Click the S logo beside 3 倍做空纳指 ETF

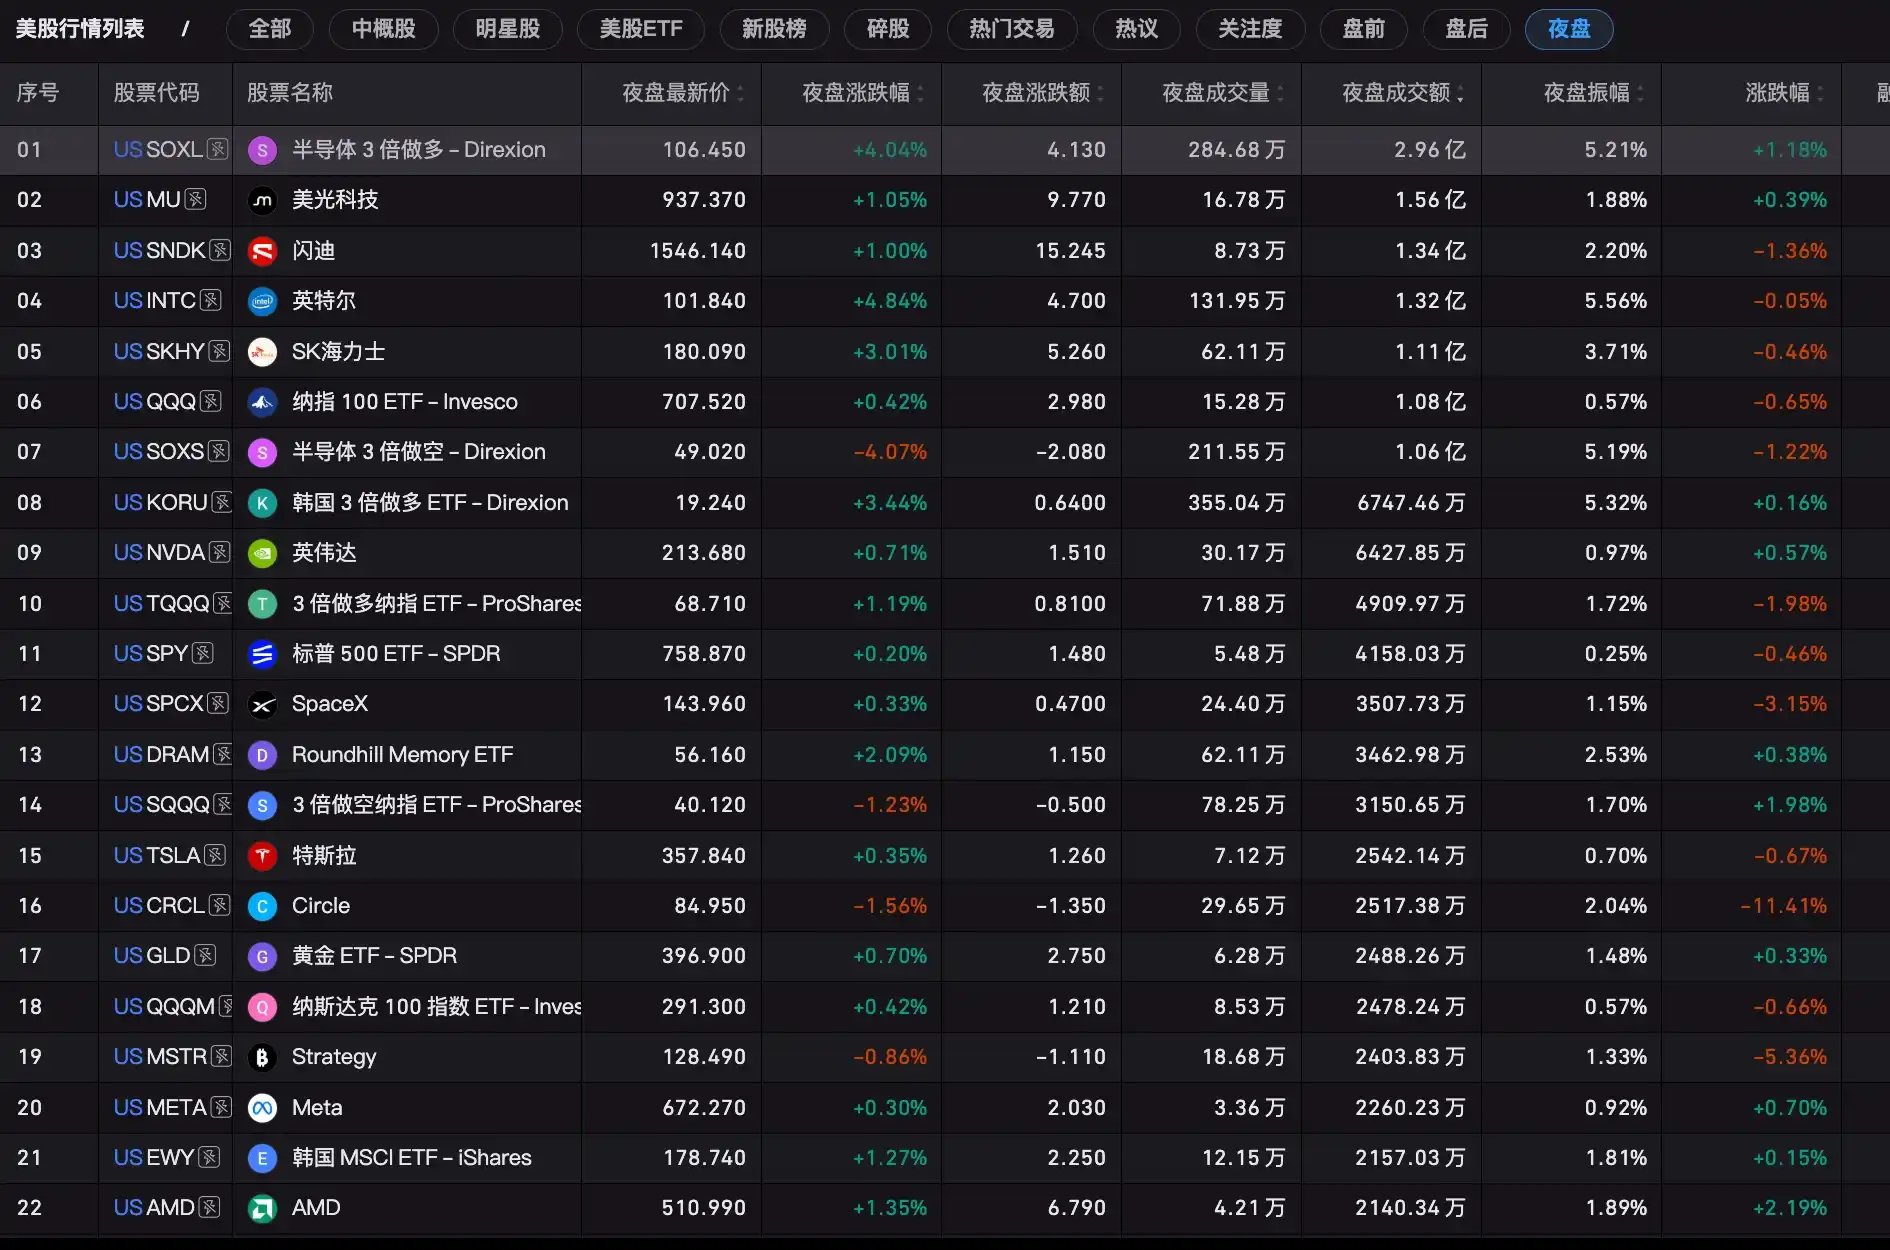point(262,805)
